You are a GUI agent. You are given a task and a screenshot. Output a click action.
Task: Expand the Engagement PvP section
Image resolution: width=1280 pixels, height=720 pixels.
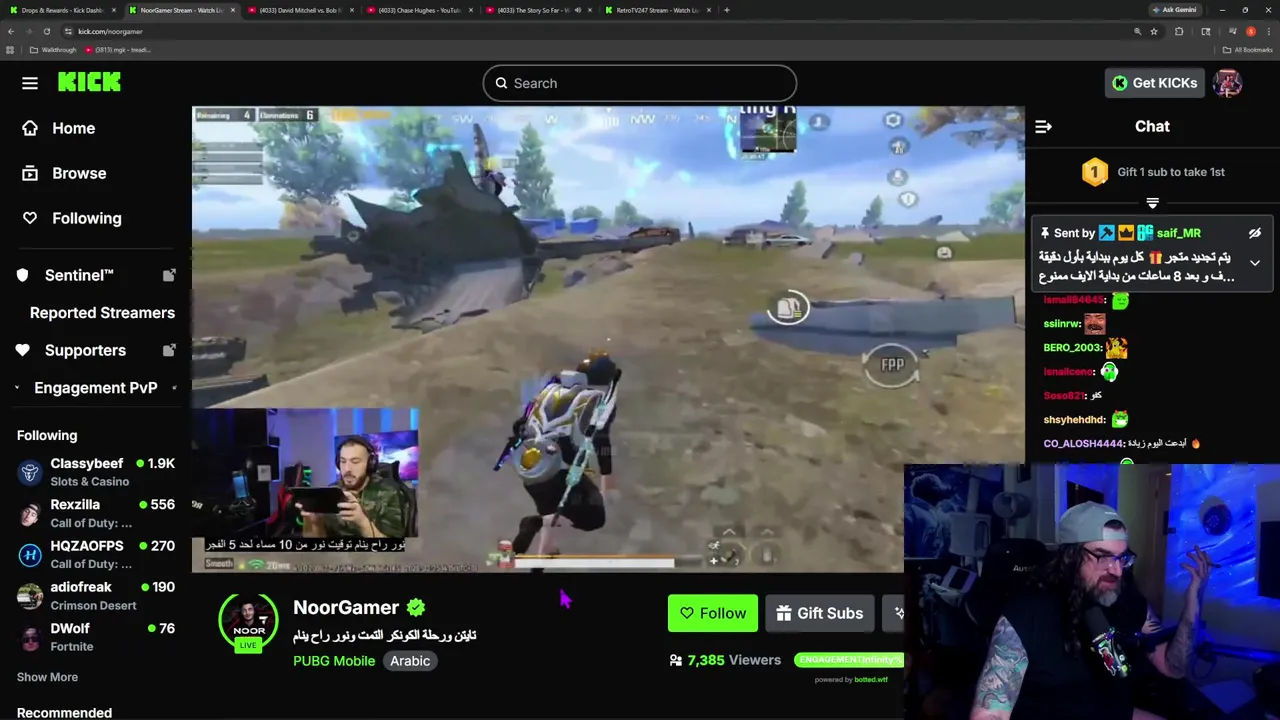click(x=96, y=388)
